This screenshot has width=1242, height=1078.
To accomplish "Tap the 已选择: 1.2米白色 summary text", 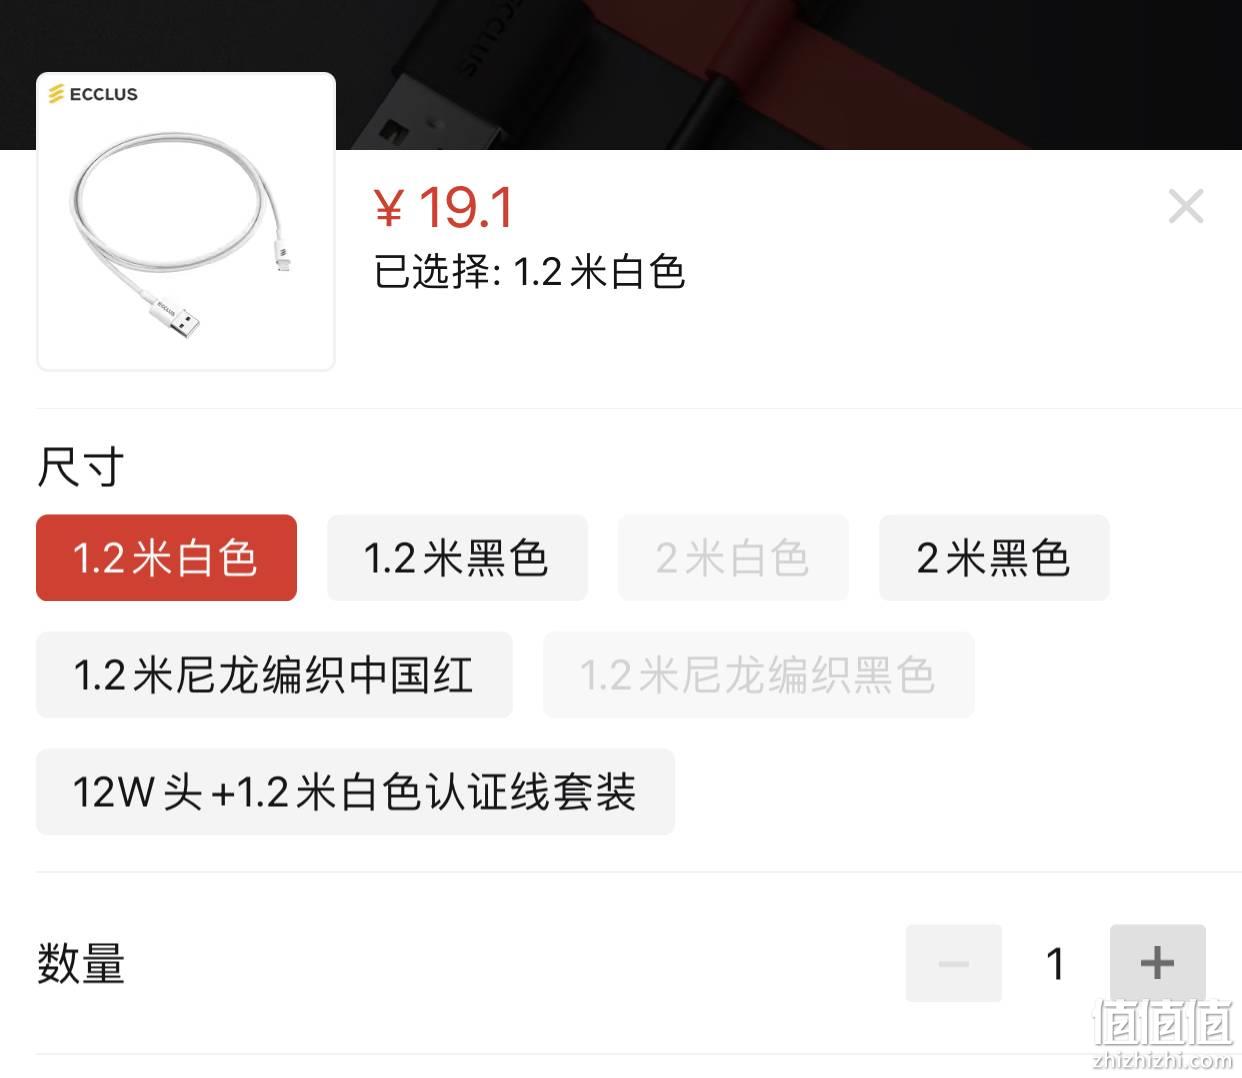I will coord(529,272).
